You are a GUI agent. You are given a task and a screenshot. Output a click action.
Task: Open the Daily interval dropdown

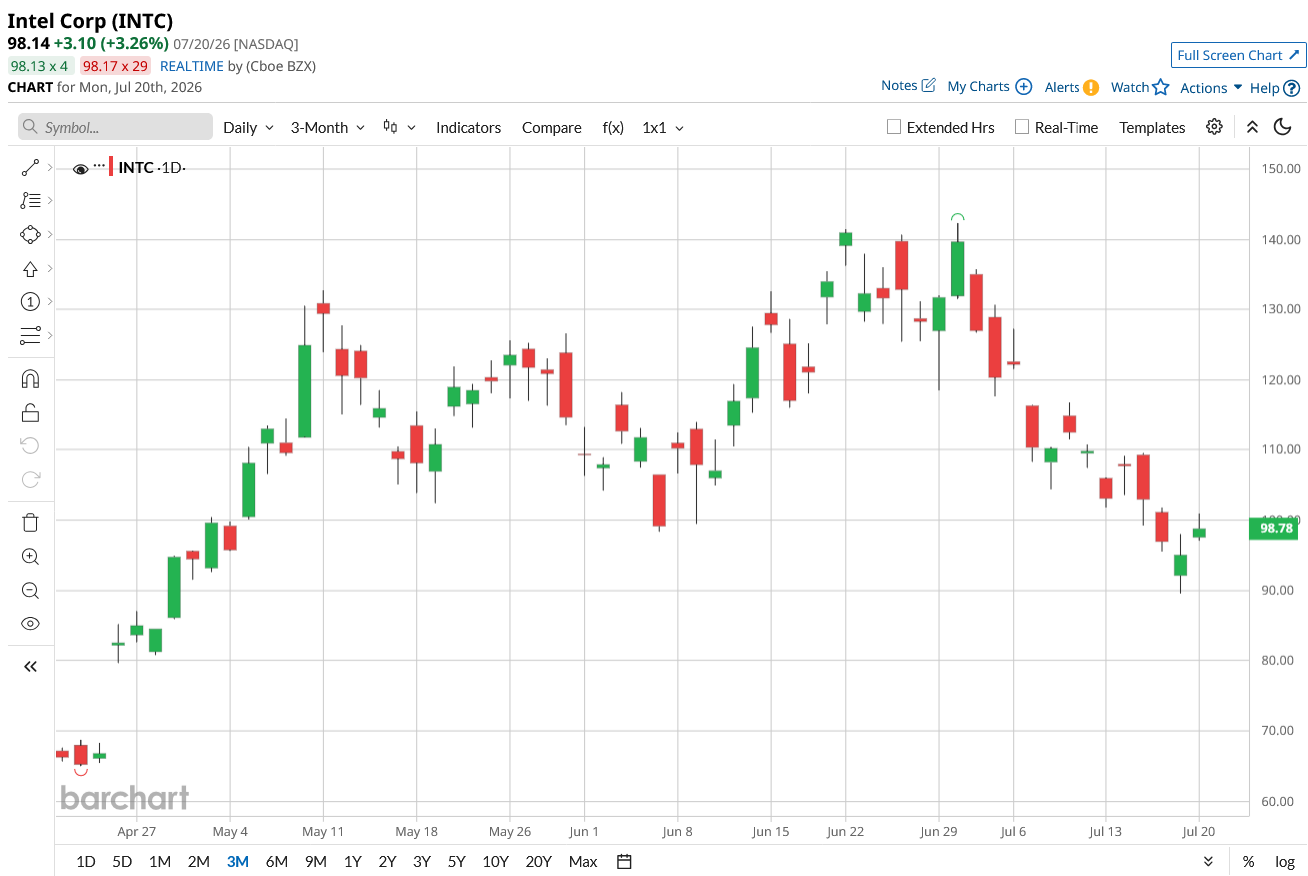click(248, 127)
